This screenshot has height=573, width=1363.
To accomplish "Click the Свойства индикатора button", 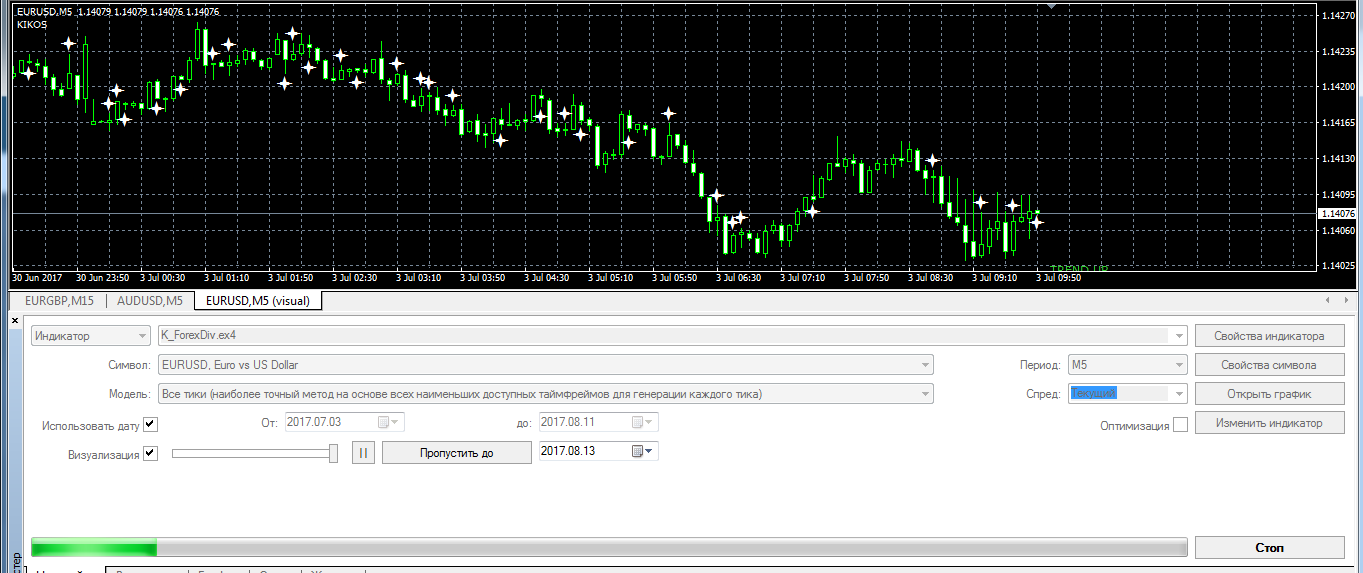I will 1269,336.
